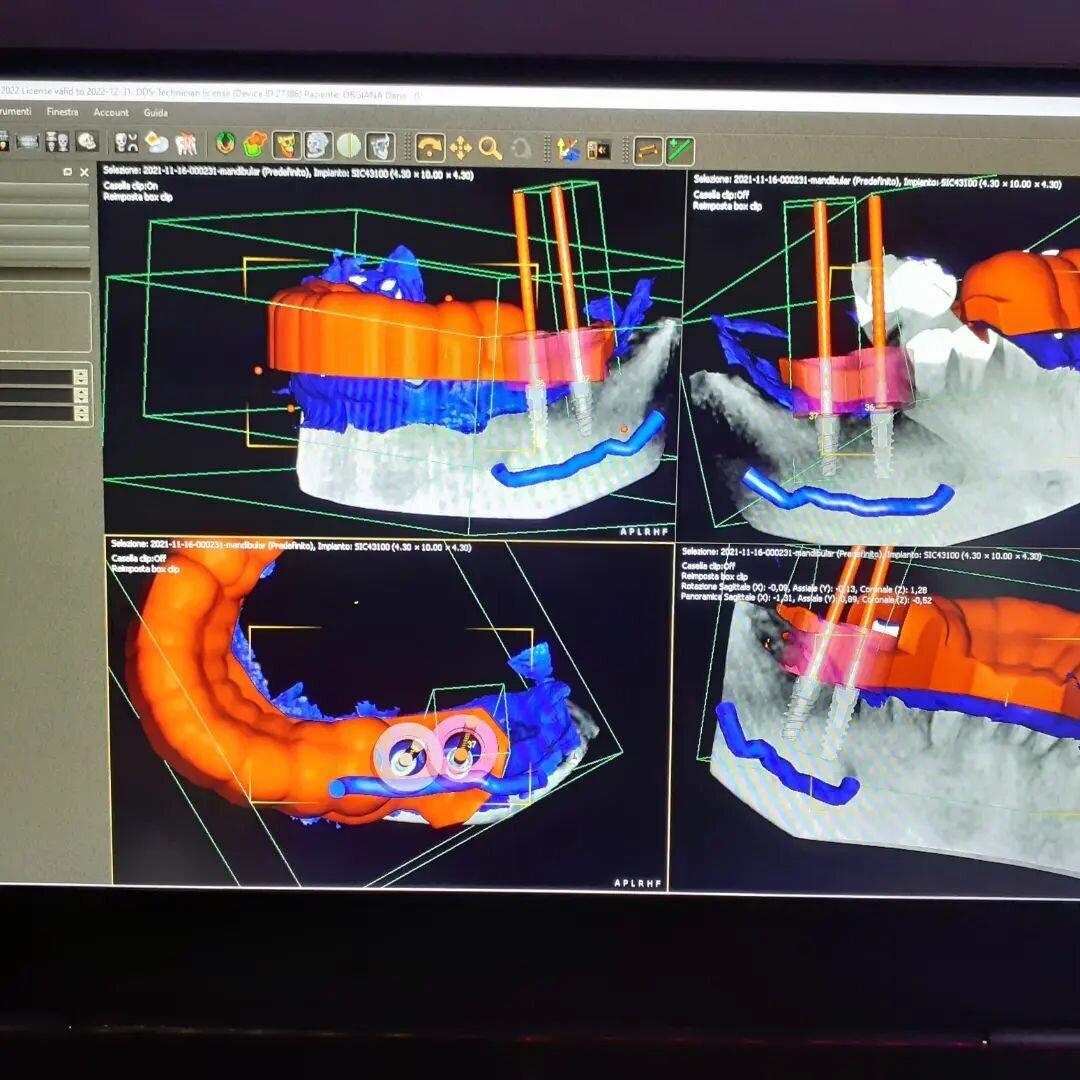This screenshot has width=1080, height=1080.
Task: Close the left side panel
Action: coord(84,172)
